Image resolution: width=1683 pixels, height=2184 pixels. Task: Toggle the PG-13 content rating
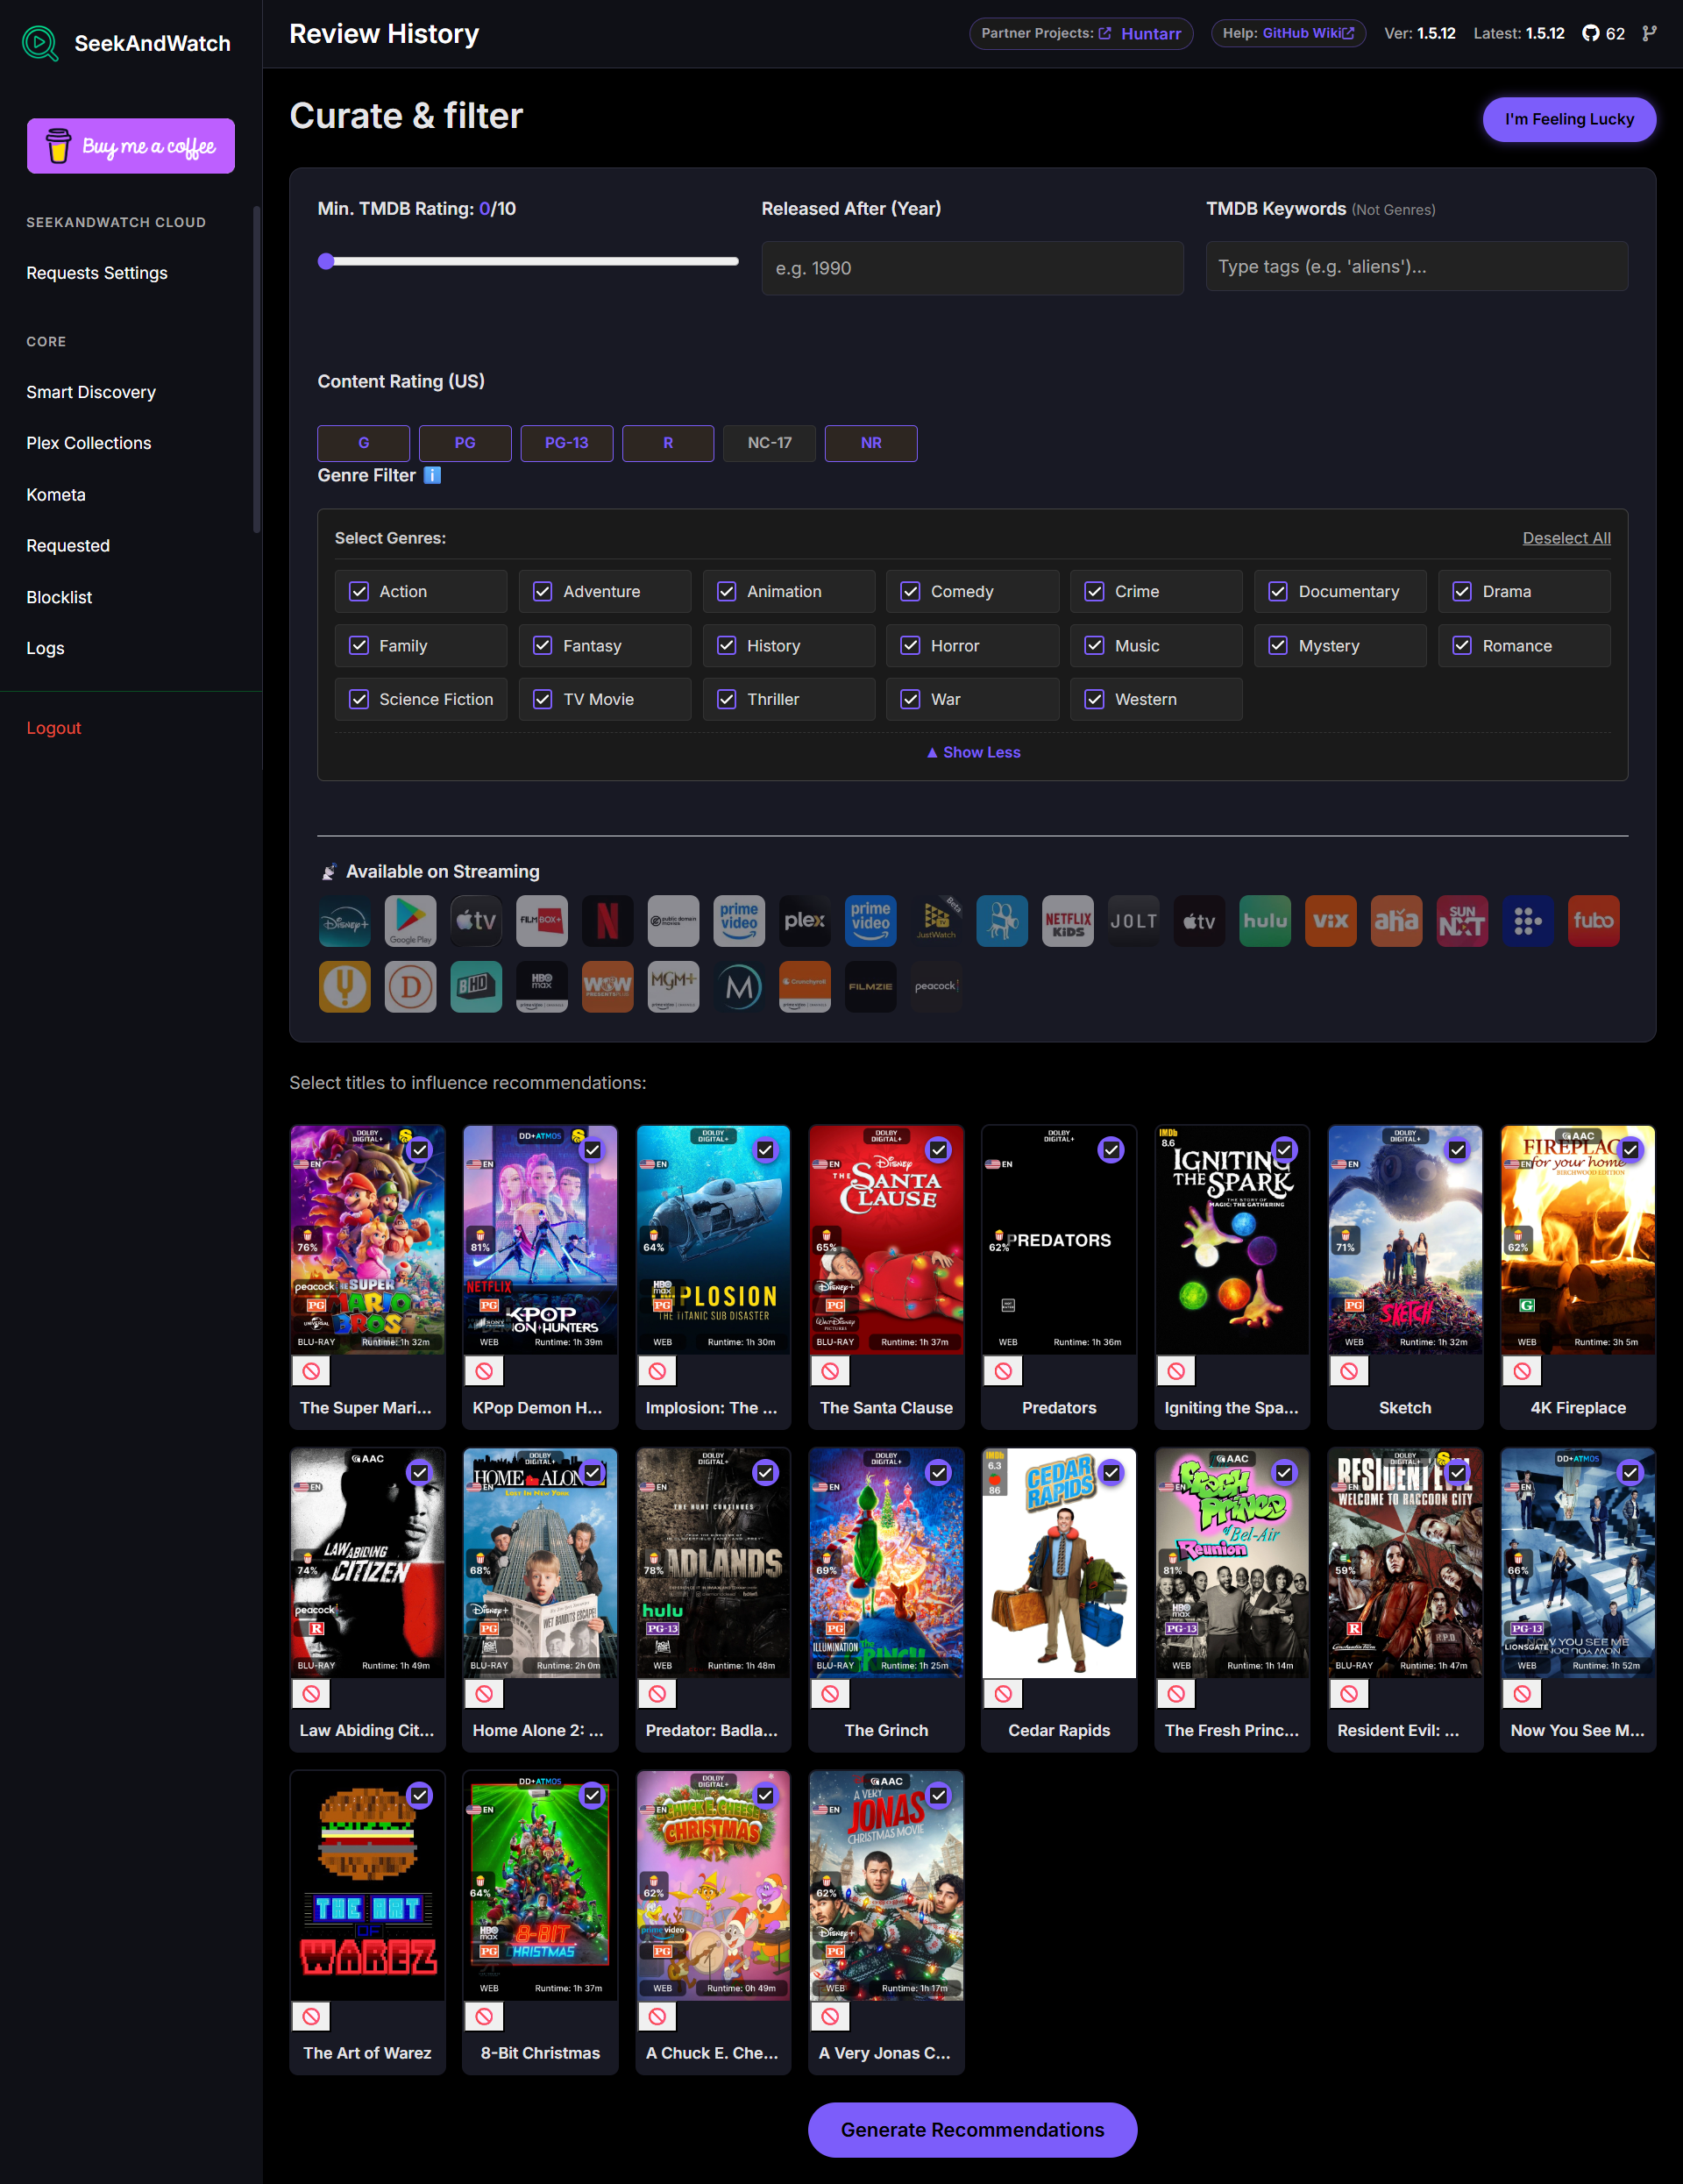pos(567,443)
